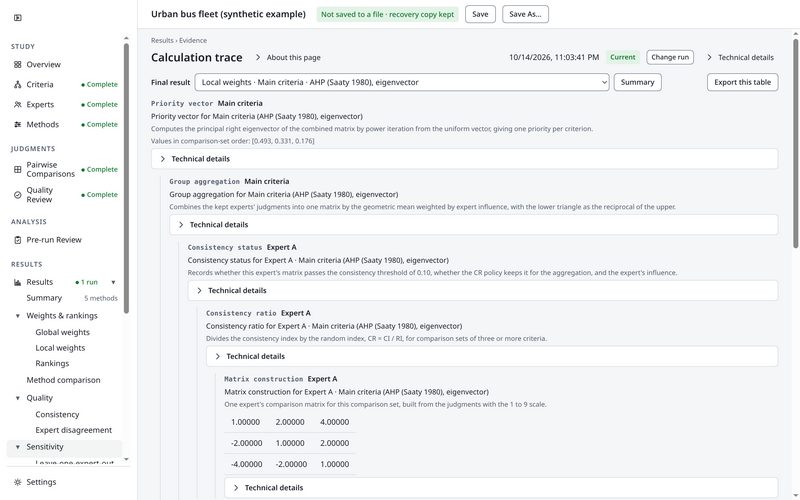Open Overview grid icon
Screen dimensions: 800x500
pyautogui.click(x=18, y=65)
